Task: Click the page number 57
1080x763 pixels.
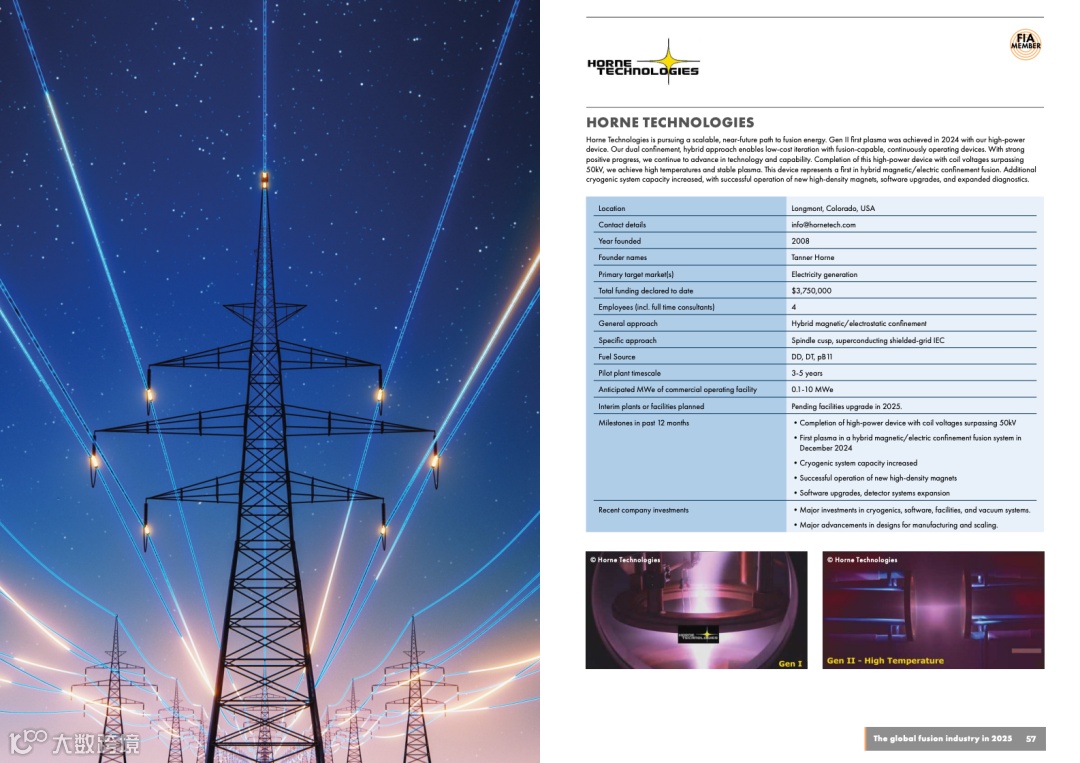Action: coord(1030,738)
